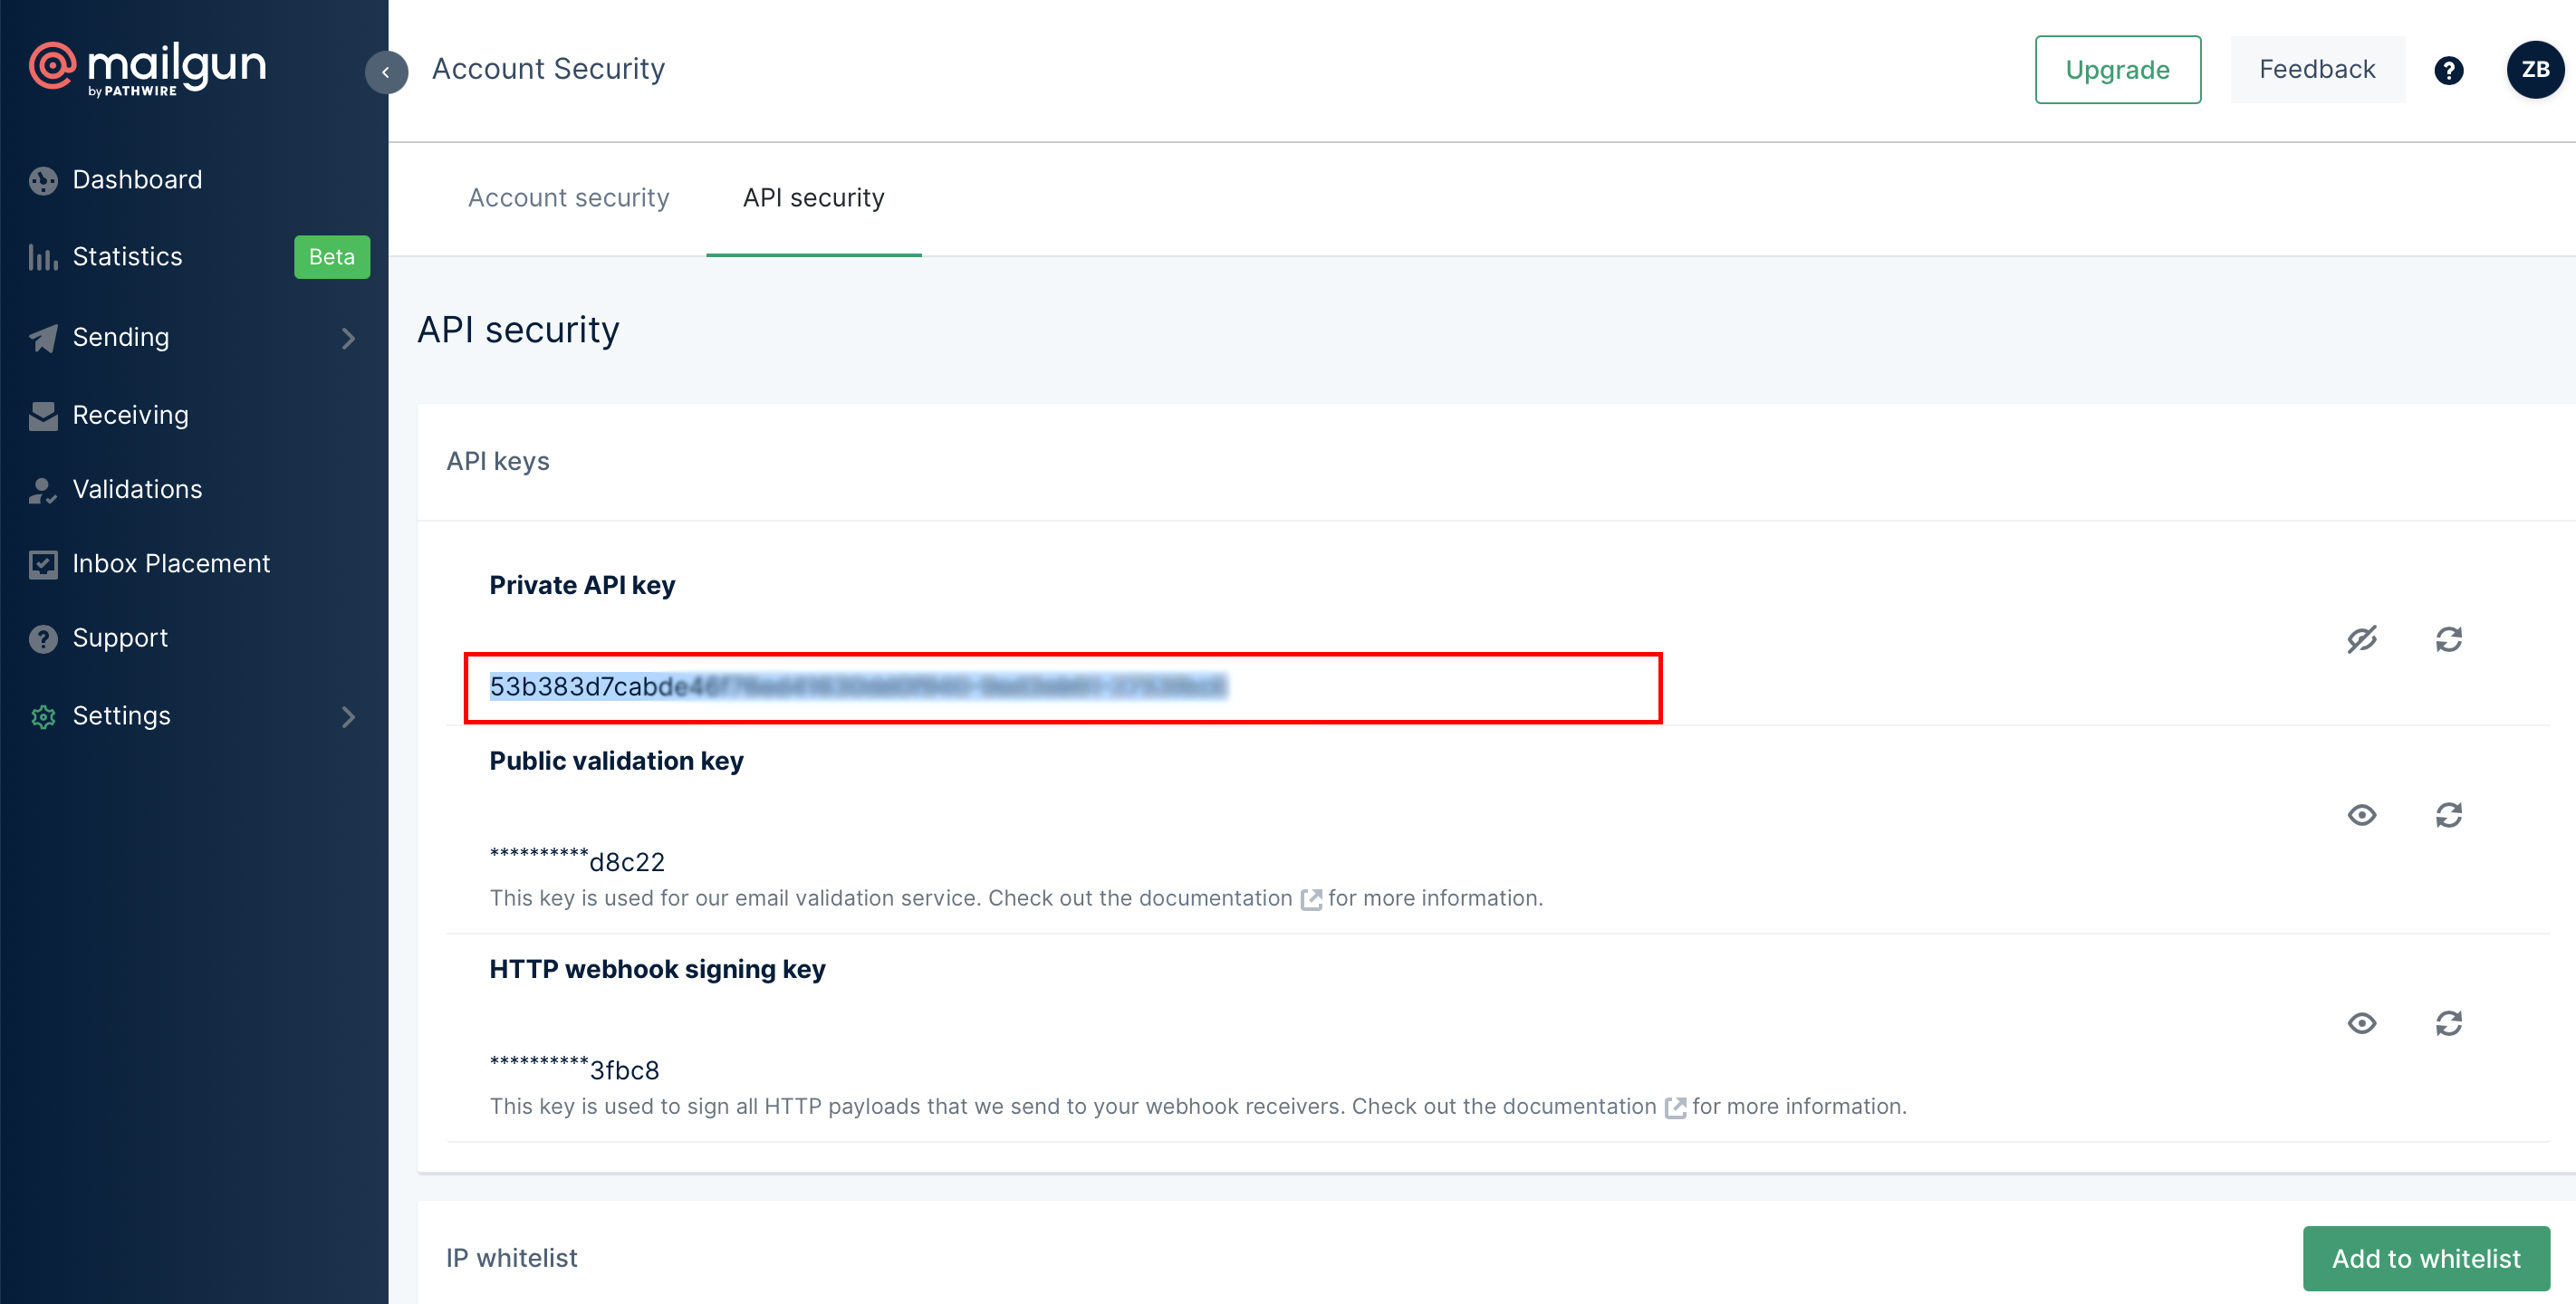Open Inbox Placement
2576x1304 pixels.
171,563
